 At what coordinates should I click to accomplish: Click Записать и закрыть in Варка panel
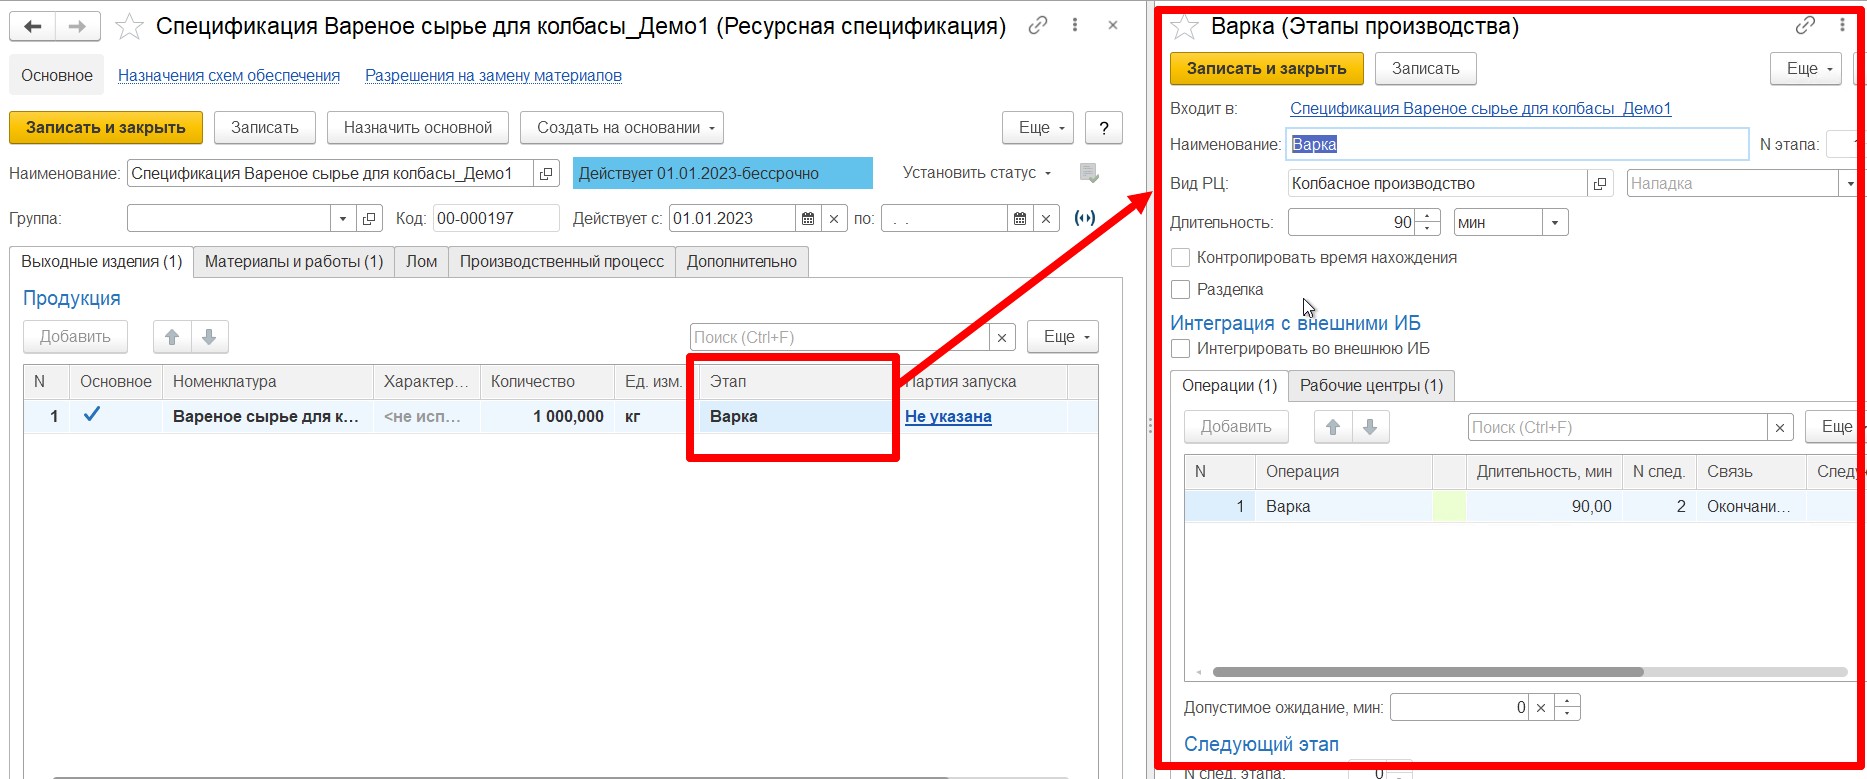tap(1266, 69)
